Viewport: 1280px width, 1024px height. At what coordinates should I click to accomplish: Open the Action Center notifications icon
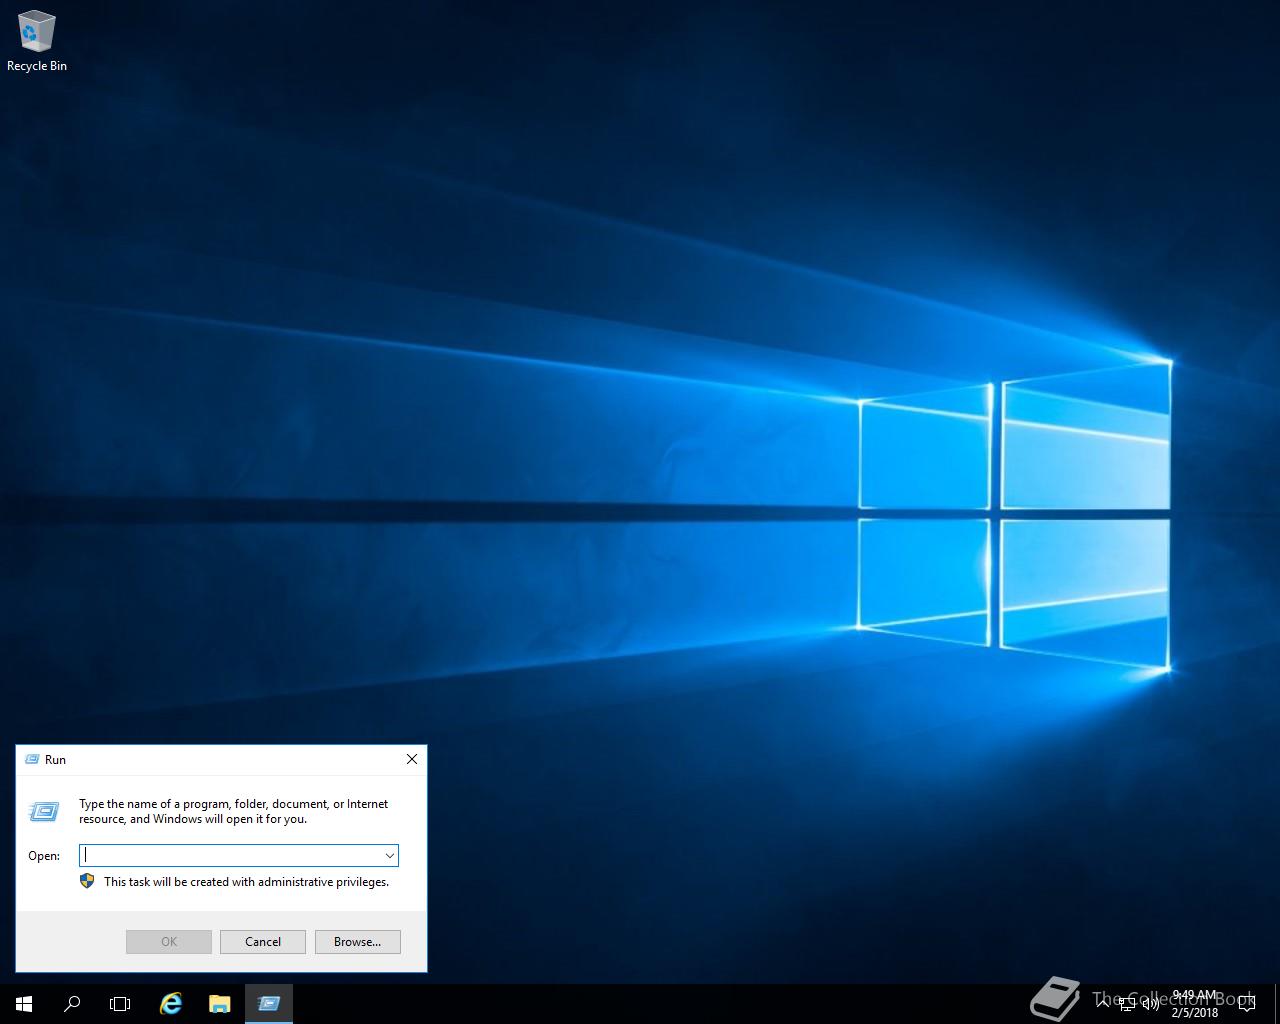1247,1004
